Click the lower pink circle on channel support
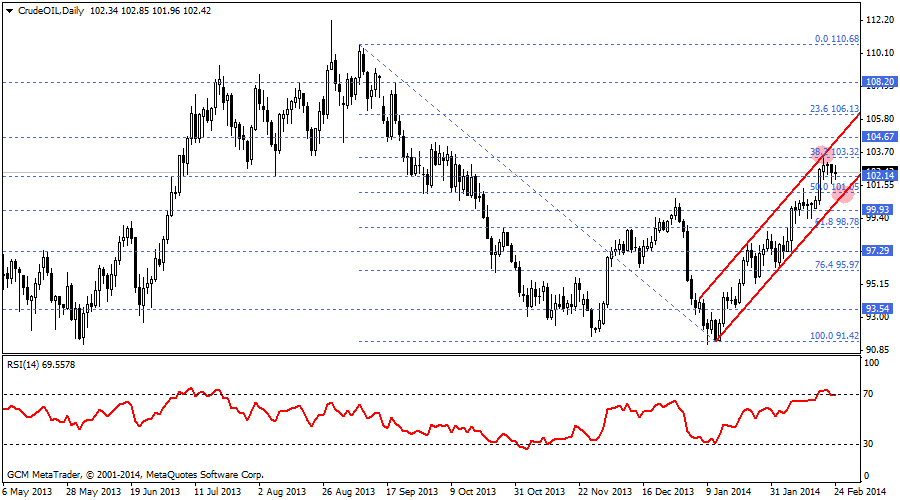 tap(842, 191)
